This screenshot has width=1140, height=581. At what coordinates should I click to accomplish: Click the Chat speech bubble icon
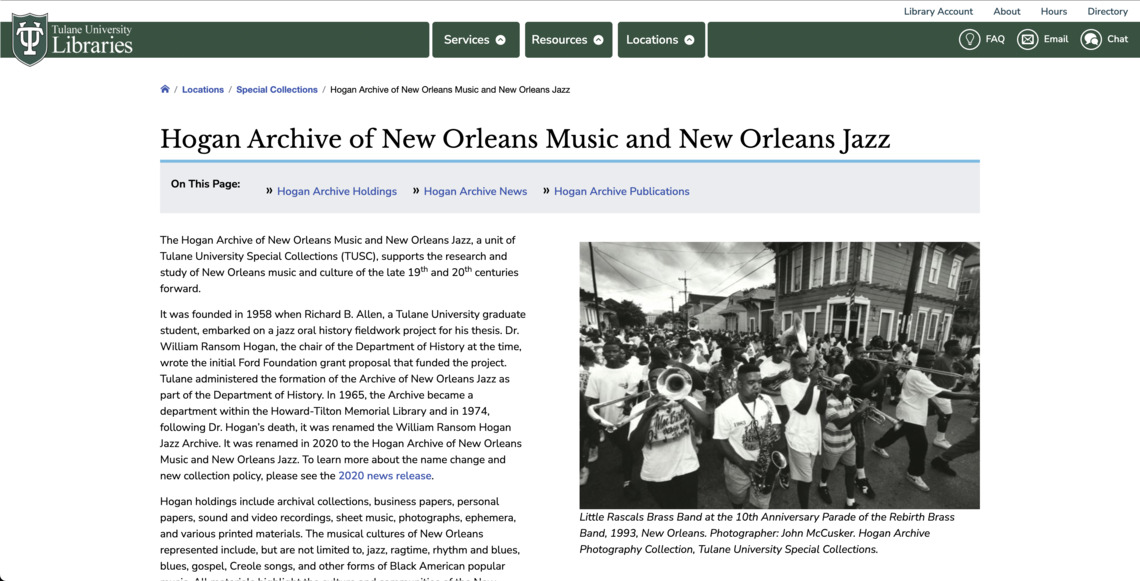(1091, 39)
